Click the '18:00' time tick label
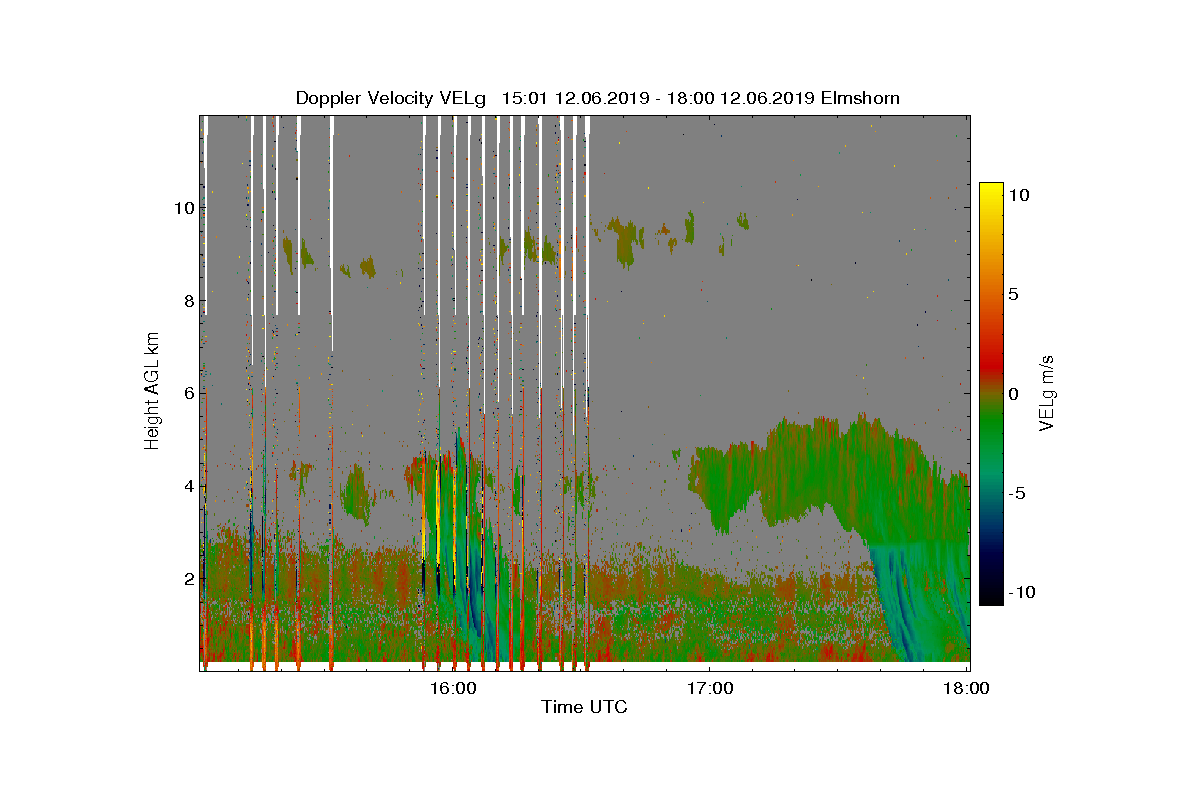This screenshot has height=800, width=1200. coord(967,688)
